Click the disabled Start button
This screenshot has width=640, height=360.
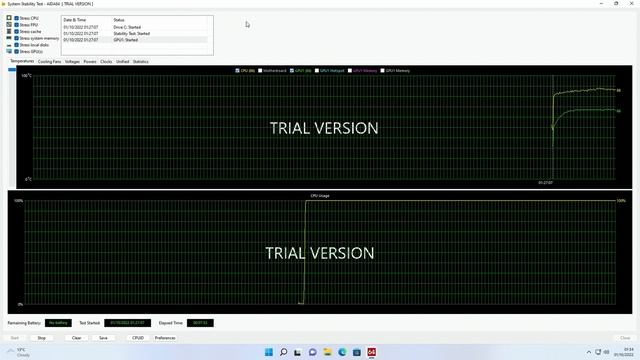(x=15, y=338)
